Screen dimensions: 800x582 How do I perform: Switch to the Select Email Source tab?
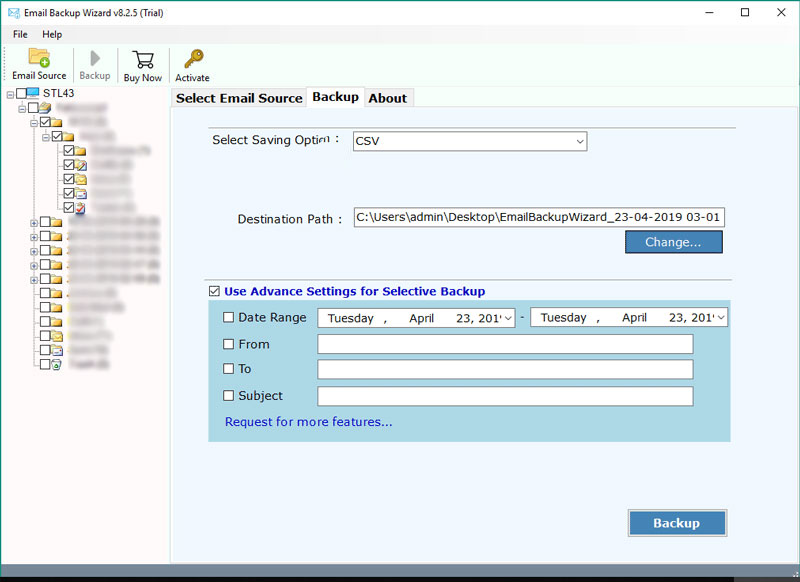(239, 98)
